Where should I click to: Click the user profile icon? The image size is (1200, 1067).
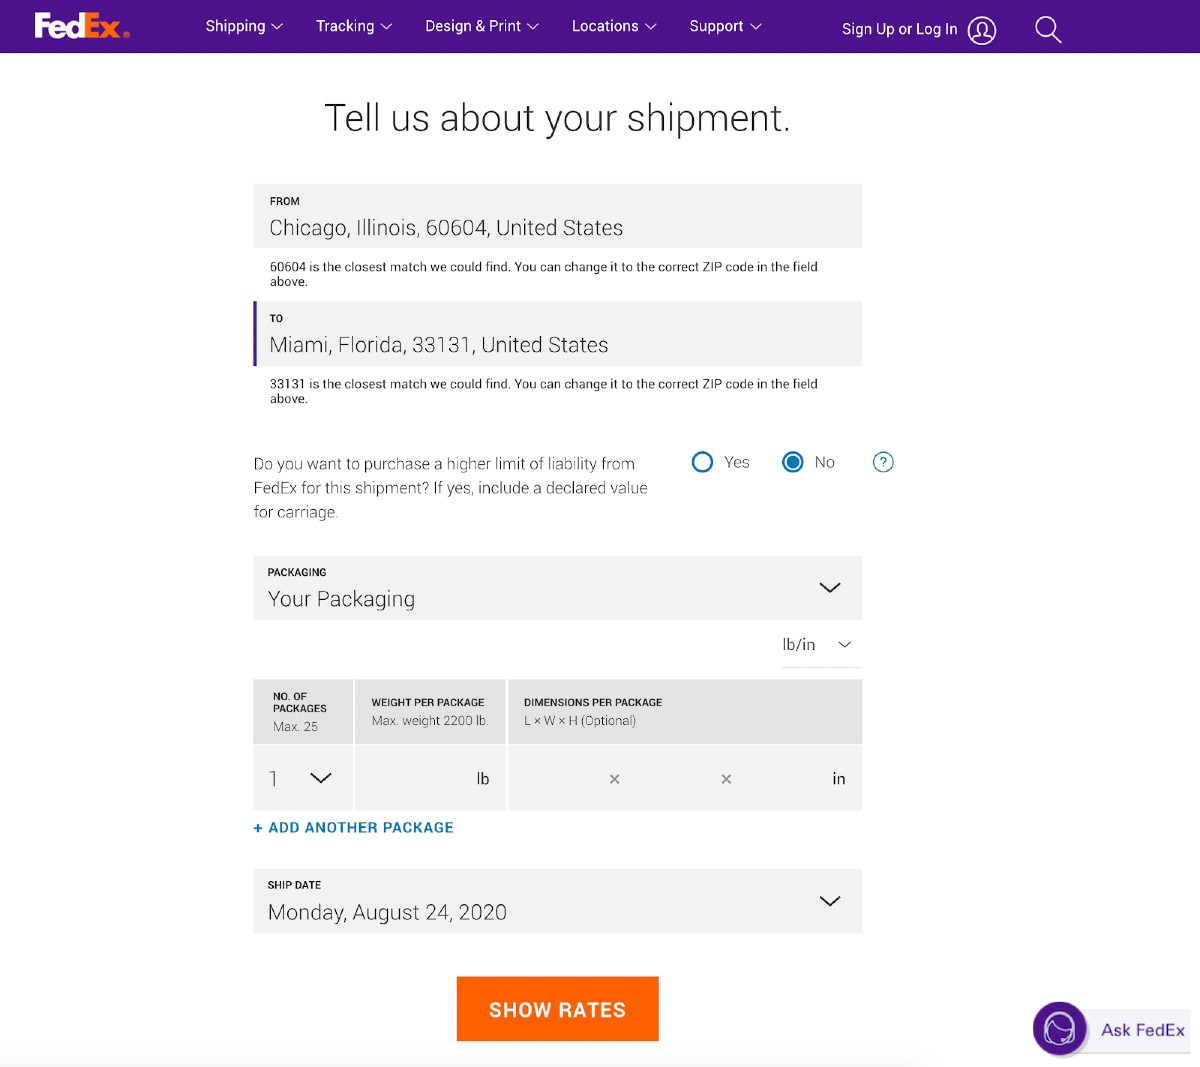click(x=982, y=30)
